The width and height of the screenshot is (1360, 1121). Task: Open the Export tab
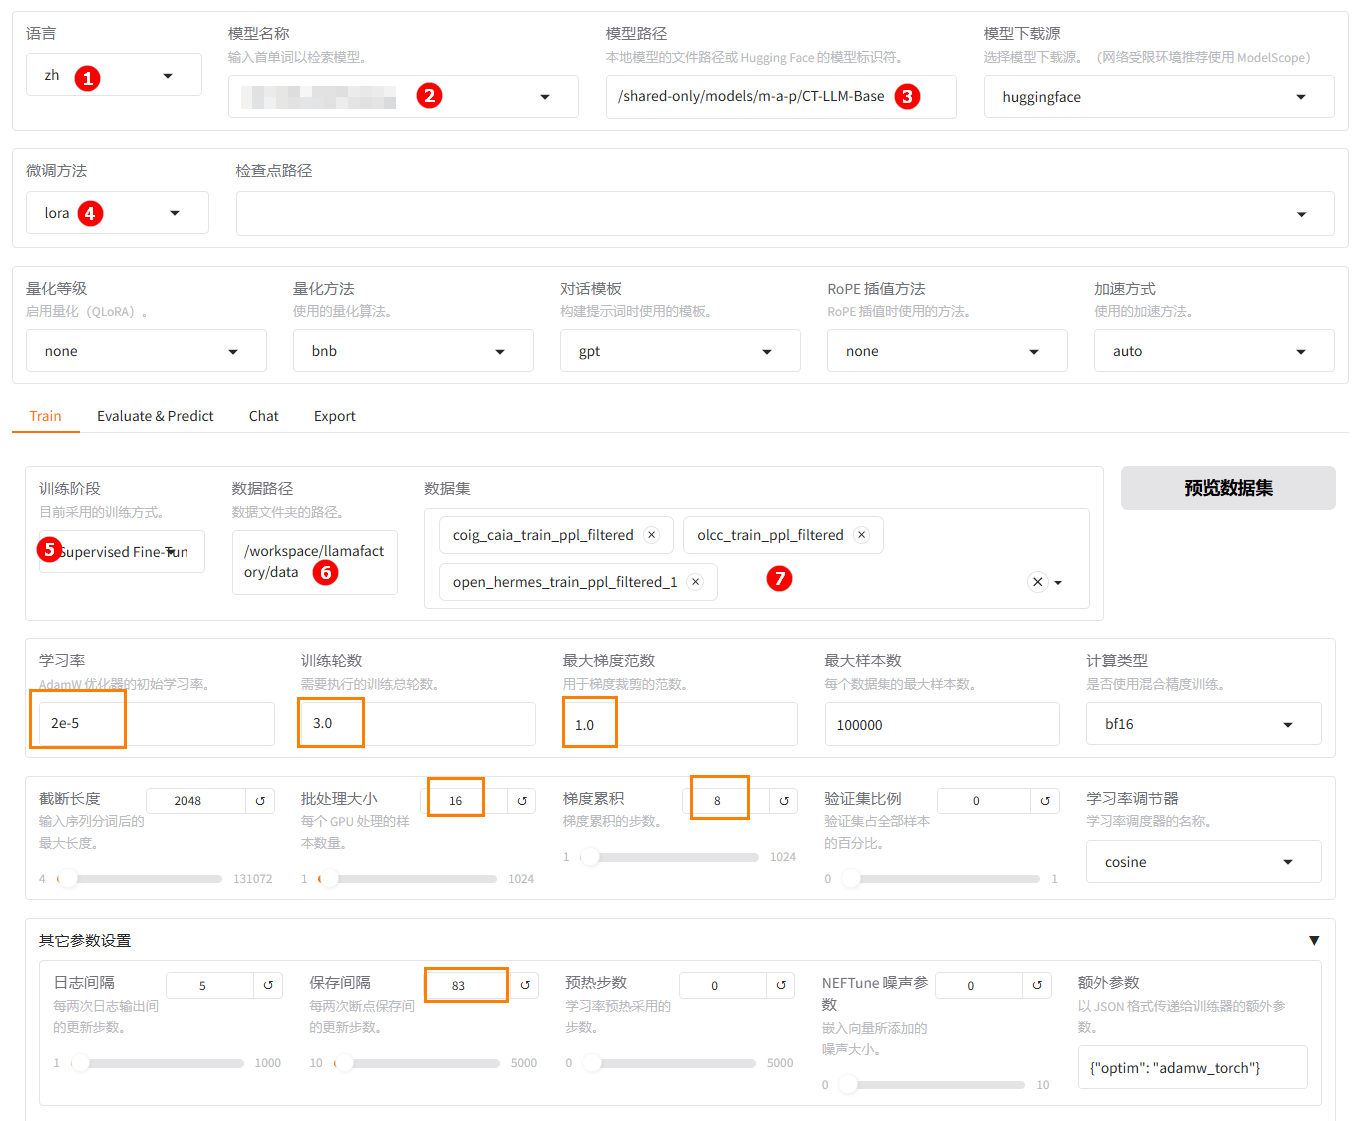[334, 416]
